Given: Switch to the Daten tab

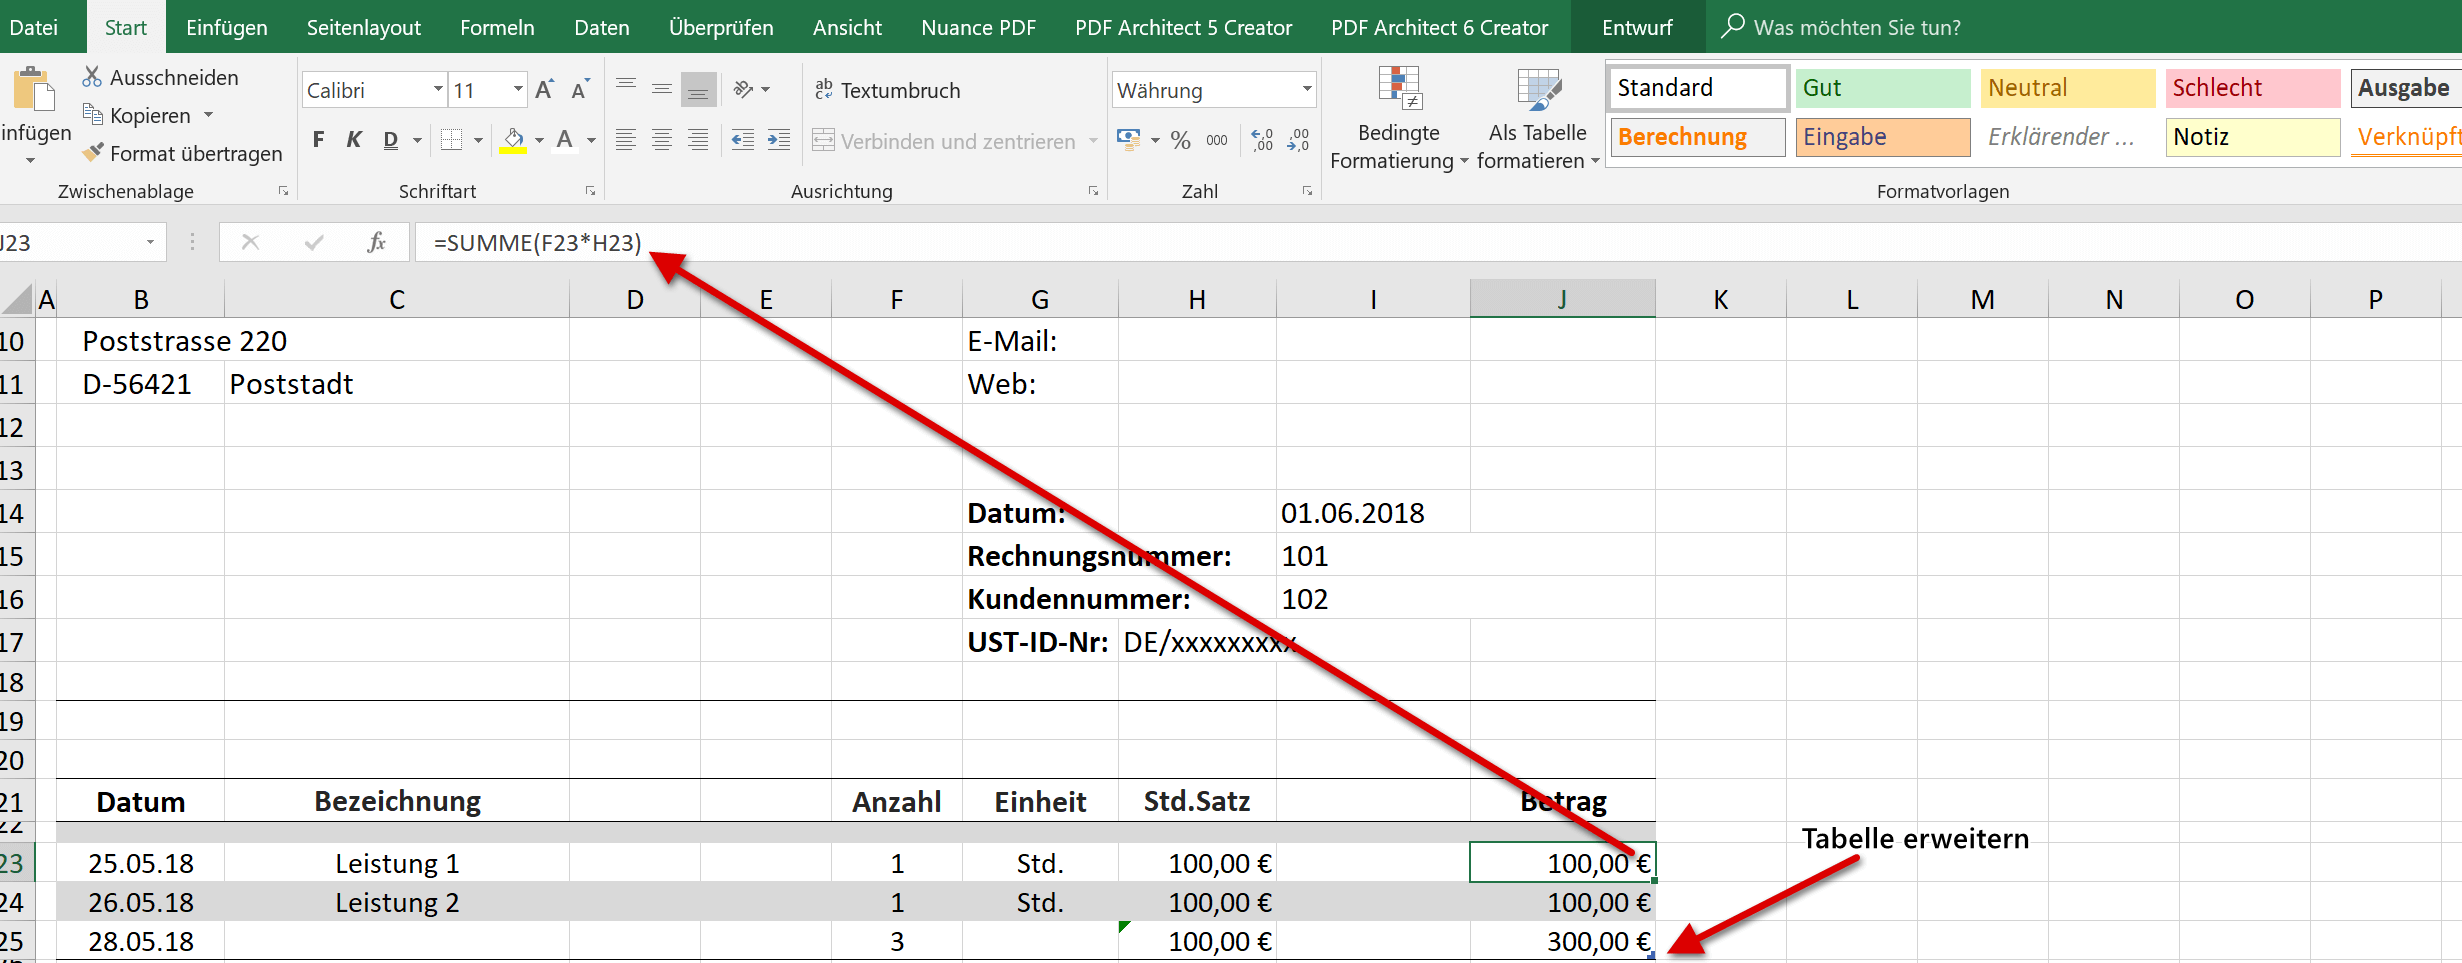Looking at the screenshot, I should pyautogui.click(x=602, y=27).
